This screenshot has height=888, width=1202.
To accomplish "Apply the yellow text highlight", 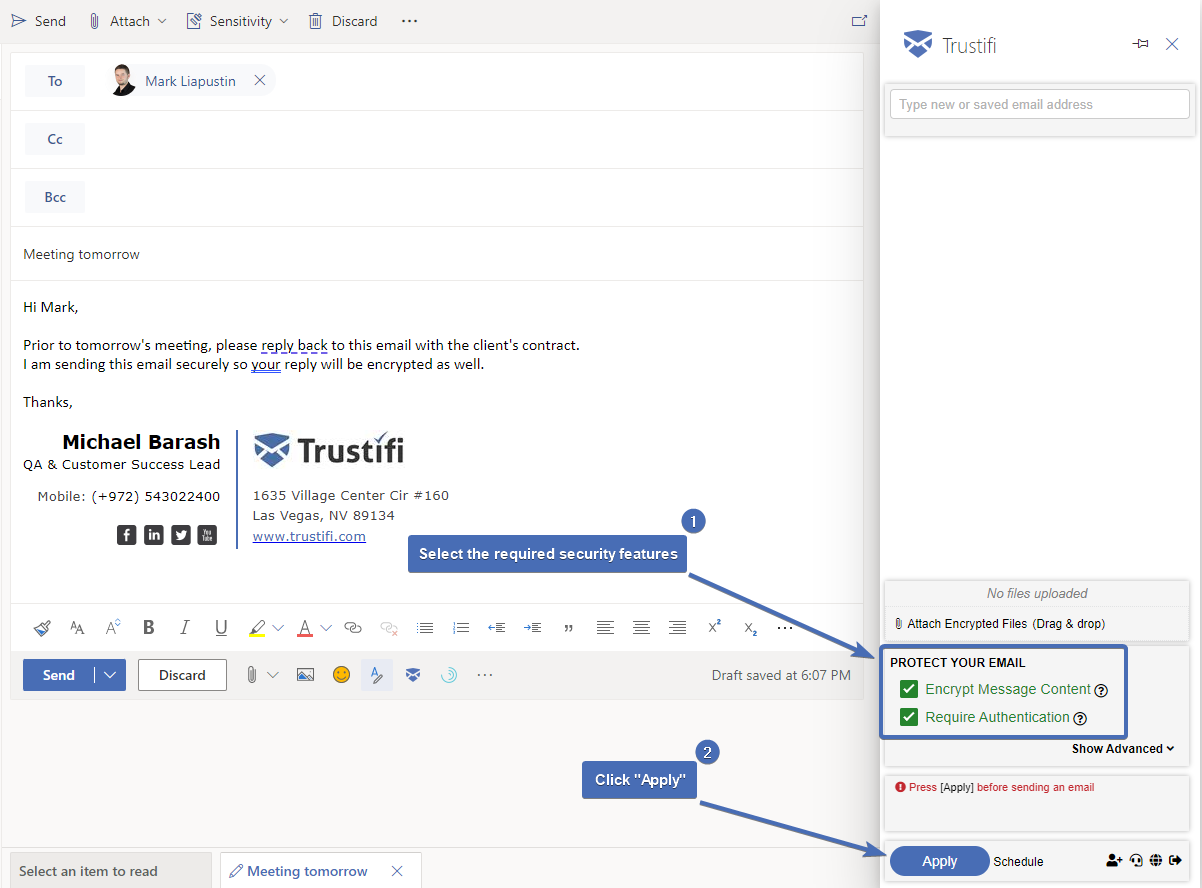I will click(257, 628).
